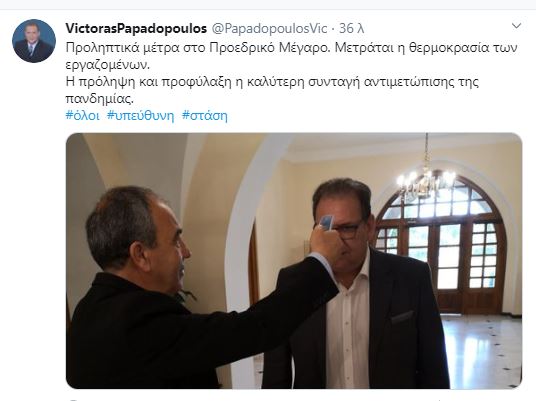The width and height of the screenshot is (536, 401).
Task: Visit the @PapadopoulosVic handle
Action: (269, 28)
